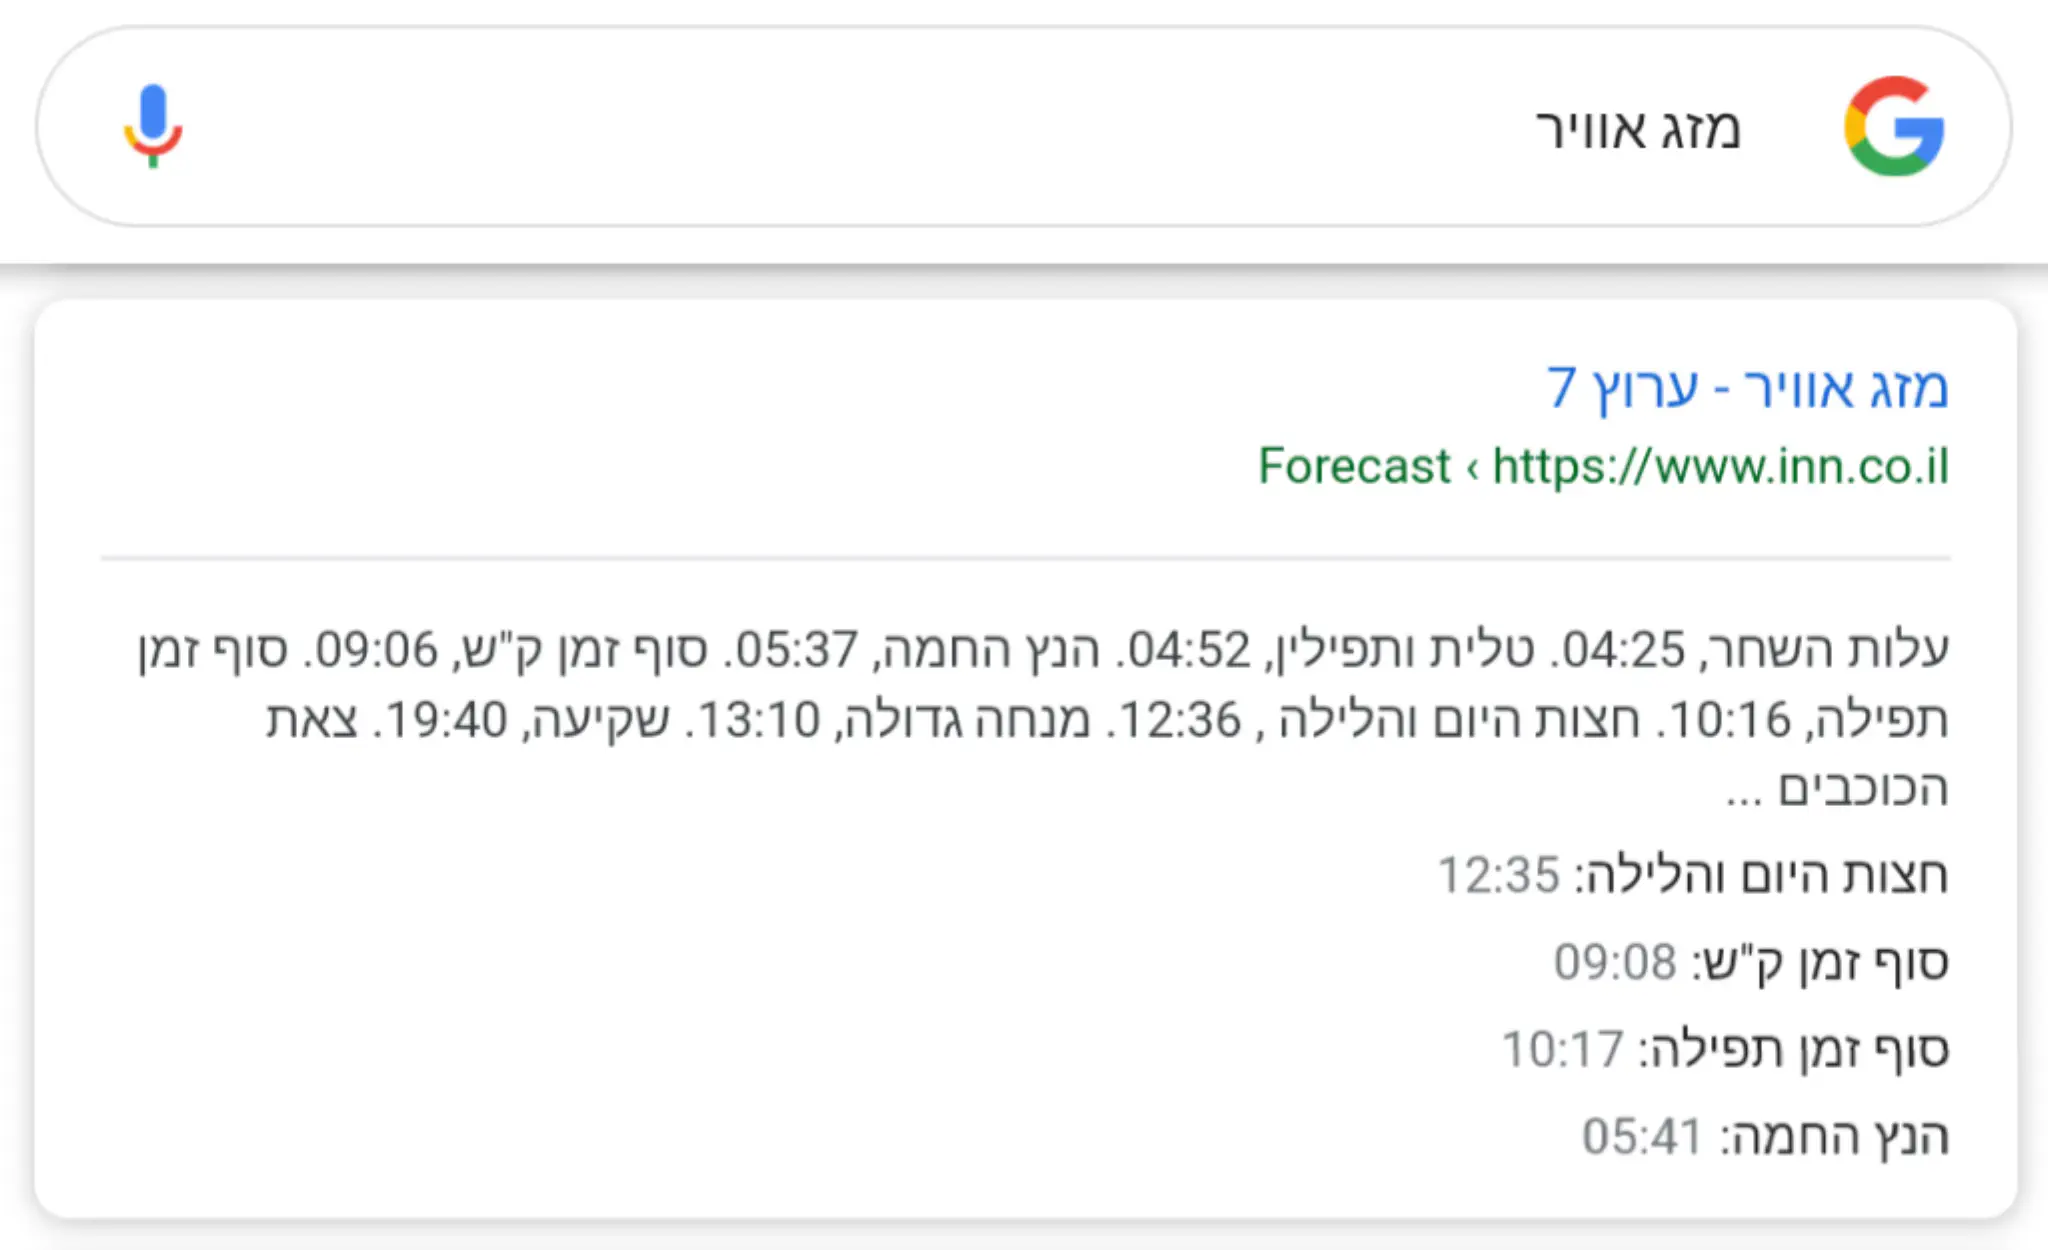Click the חצות היום והלילה 12:35 row
2048x1250 pixels.
pos(1692,875)
